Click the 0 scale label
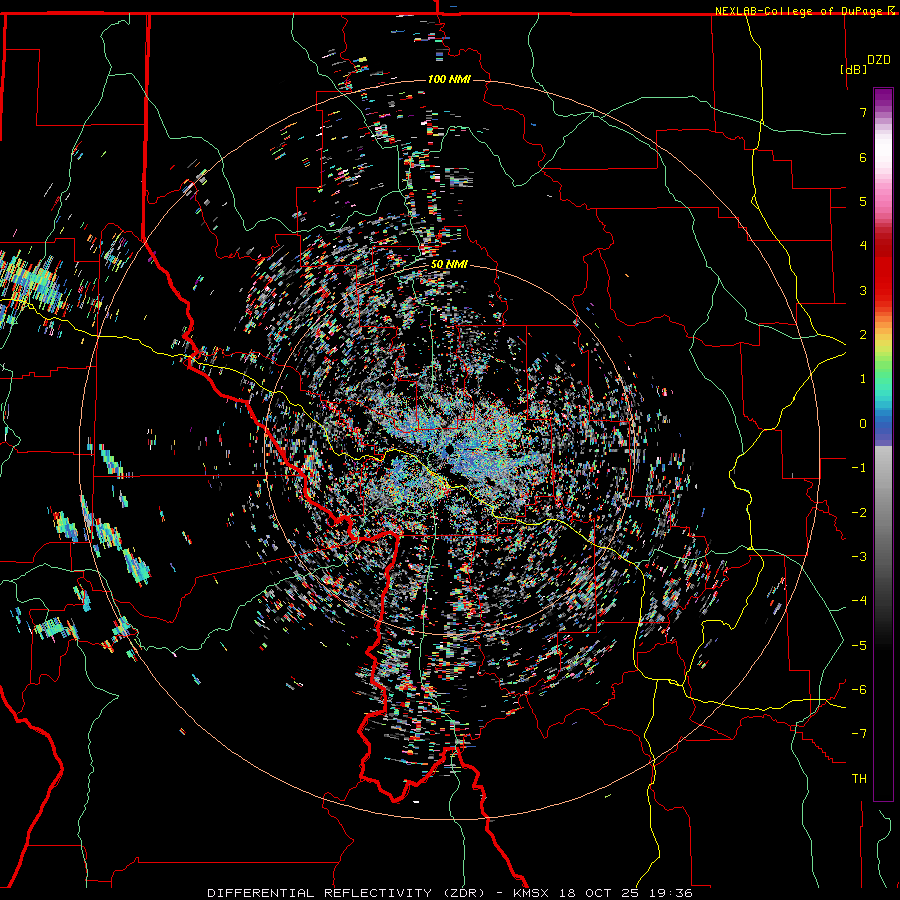This screenshot has width=900, height=900. [863, 424]
